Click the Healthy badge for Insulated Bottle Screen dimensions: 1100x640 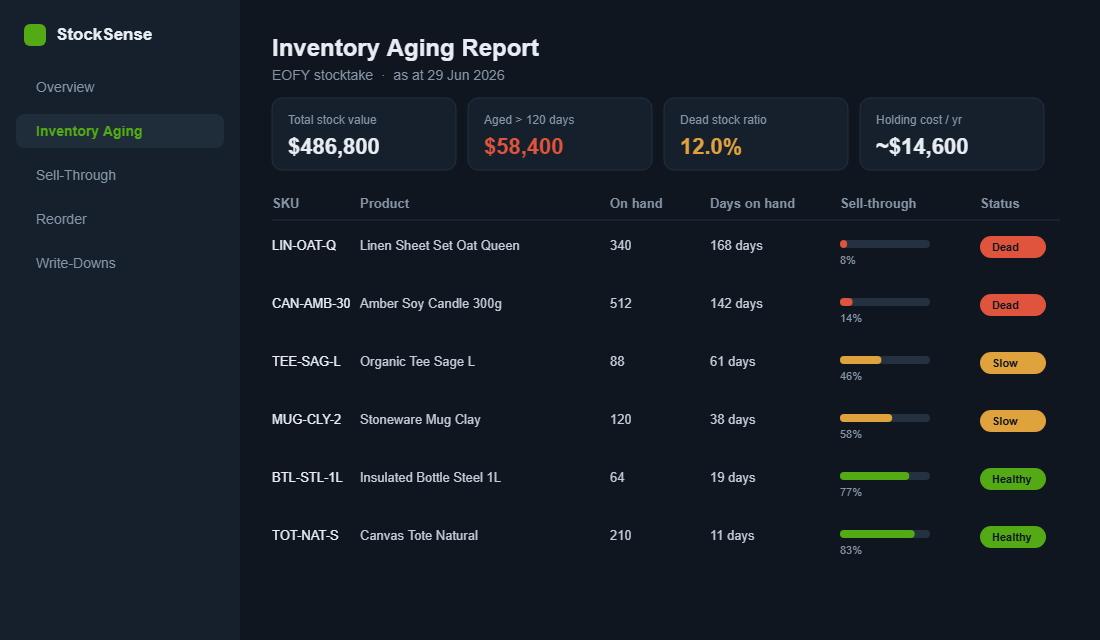tap(1012, 479)
